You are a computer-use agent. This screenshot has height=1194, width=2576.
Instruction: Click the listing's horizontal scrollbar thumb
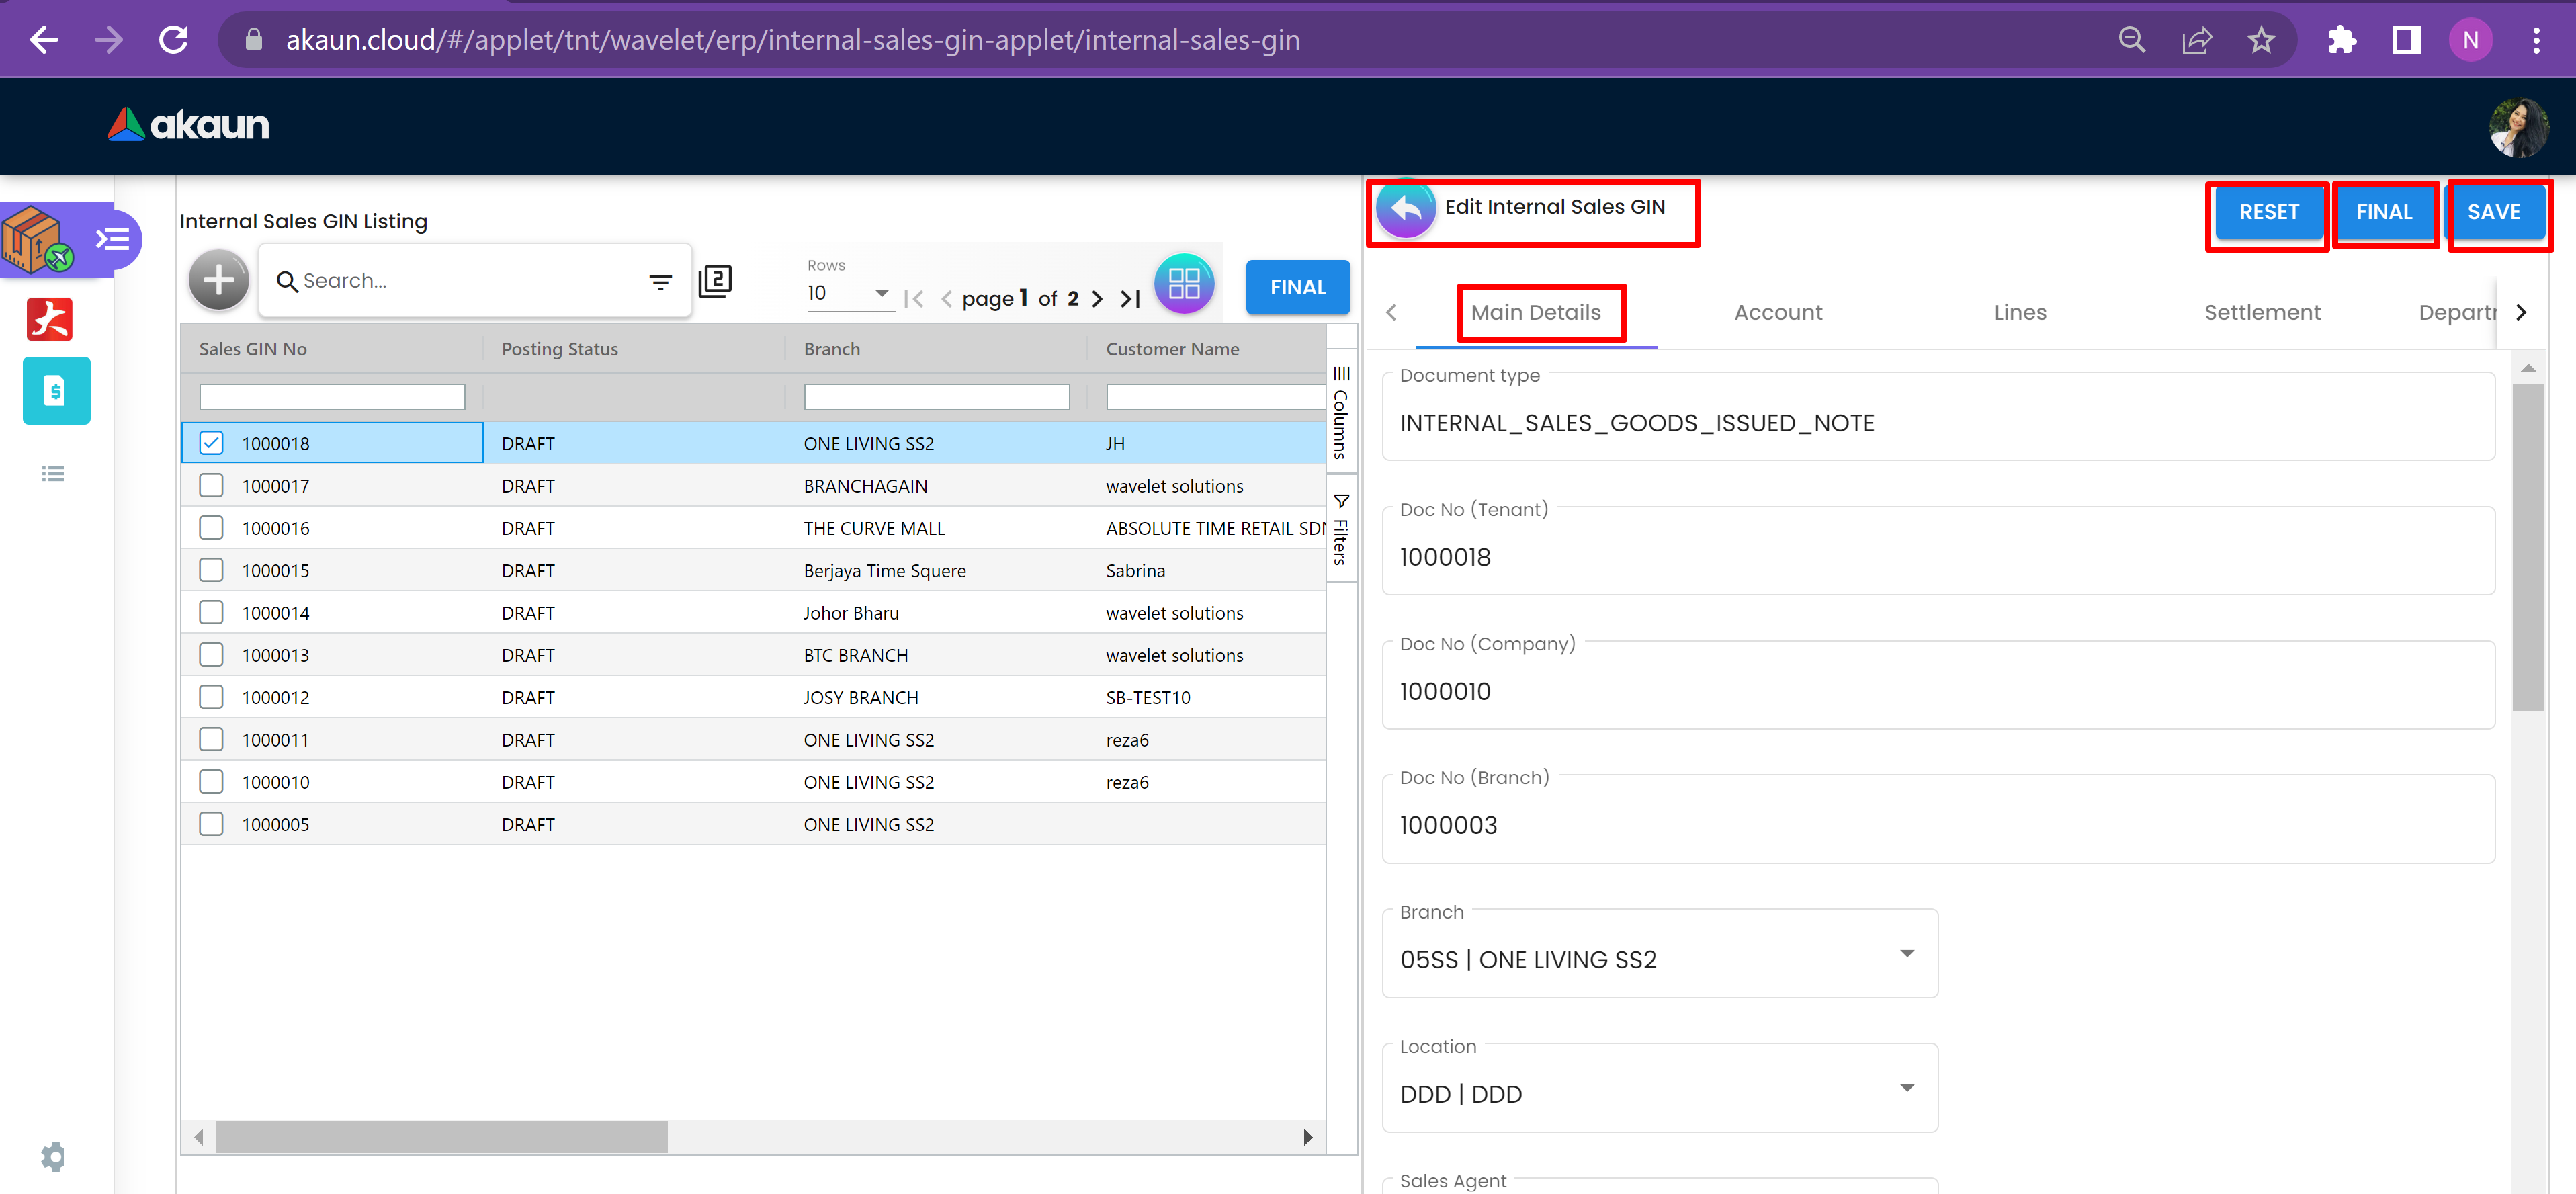pyautogui.click(x=441, y=1137)
